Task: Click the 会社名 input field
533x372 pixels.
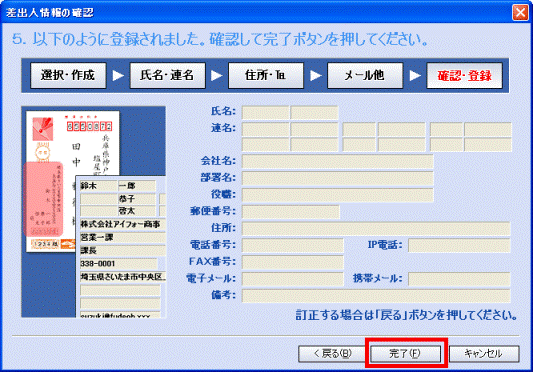Action: click(x=338, y=161)
